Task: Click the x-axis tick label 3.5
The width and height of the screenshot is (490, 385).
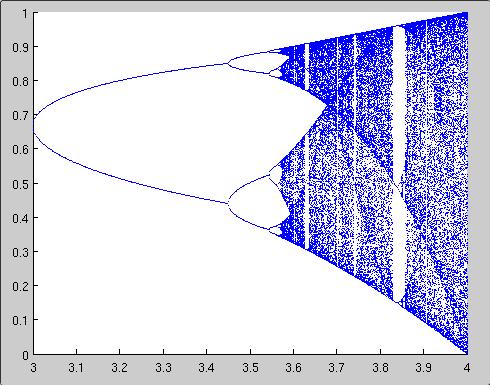Action: (x=250, y=368)
